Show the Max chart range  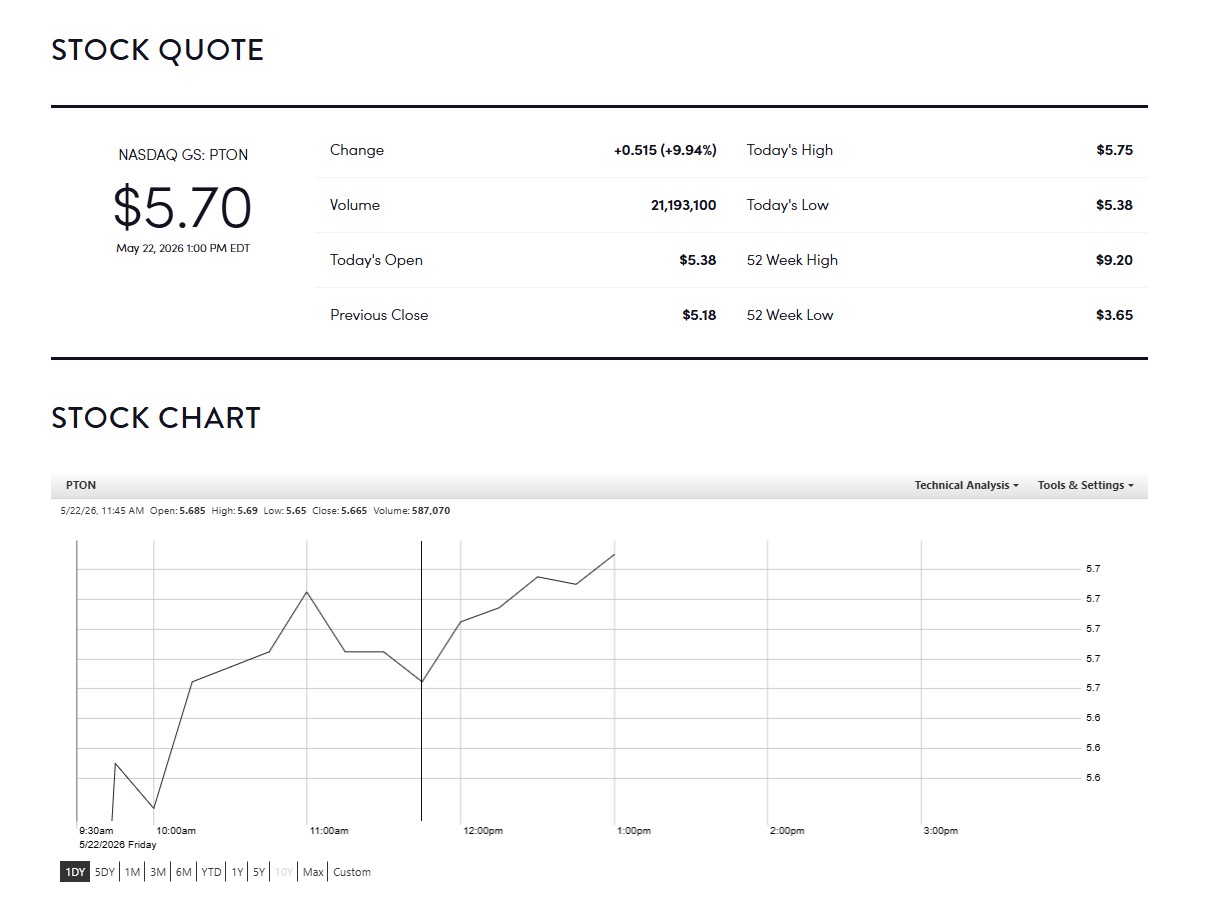(x=313, y=872)
